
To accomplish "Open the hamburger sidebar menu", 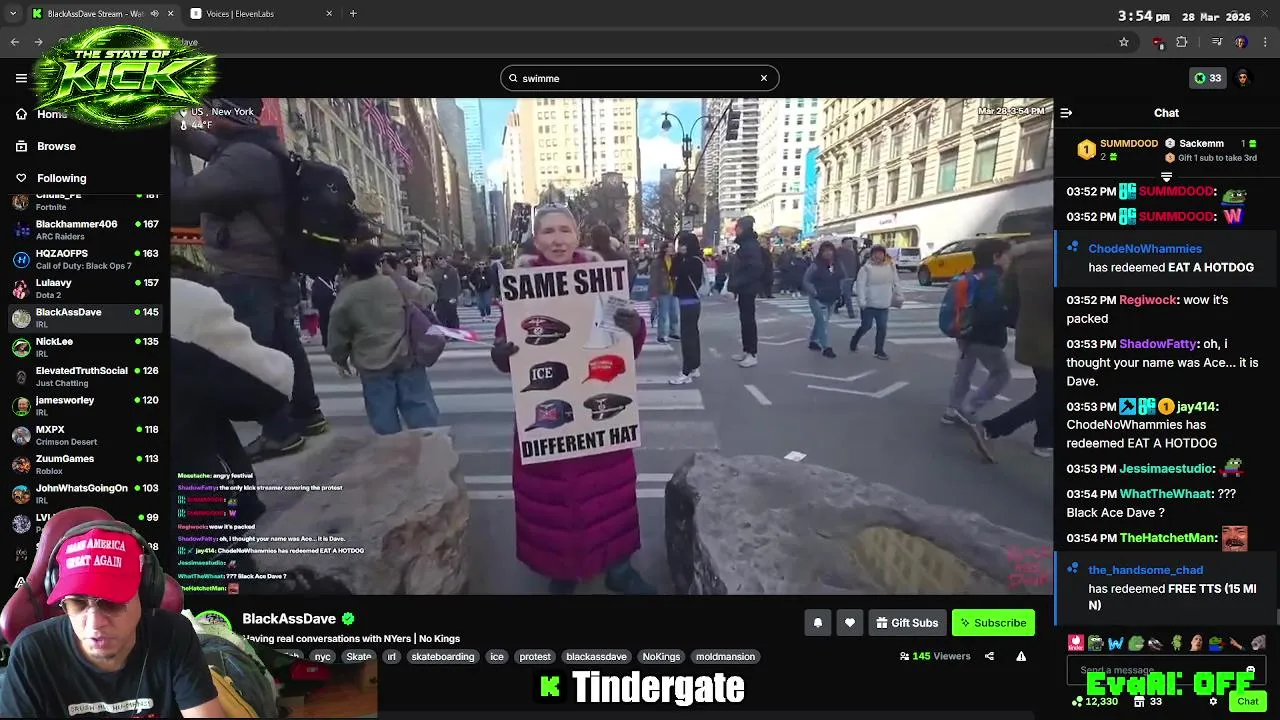I will point(21,78).
